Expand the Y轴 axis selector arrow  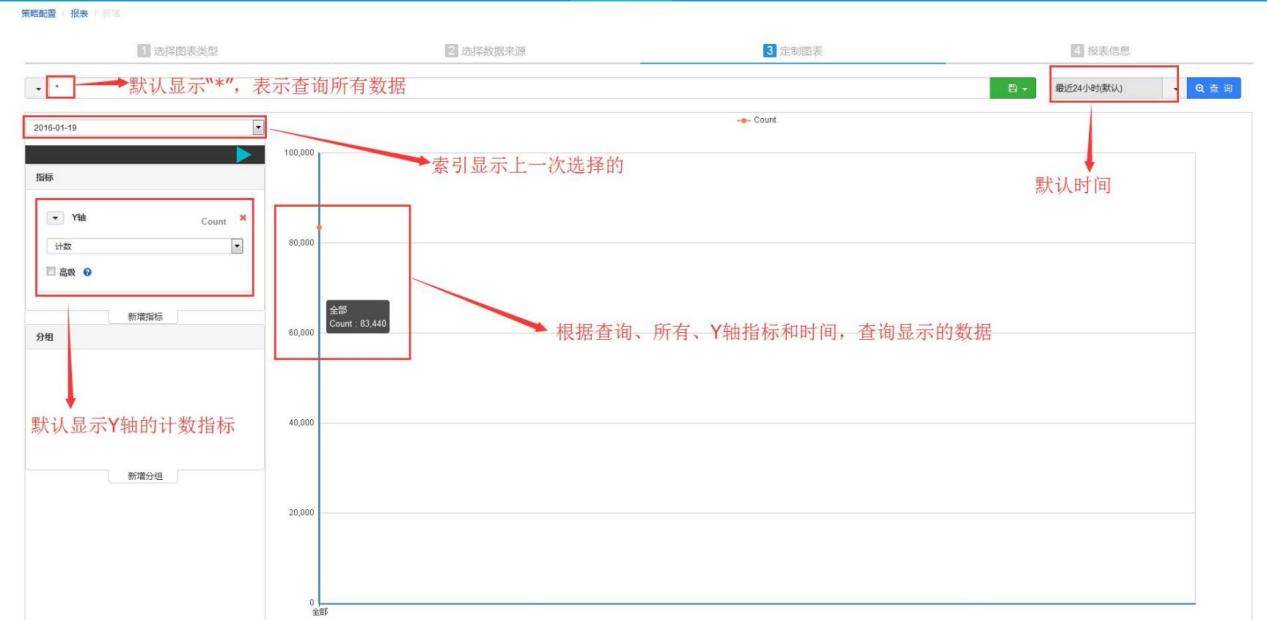tap(55, 218)
